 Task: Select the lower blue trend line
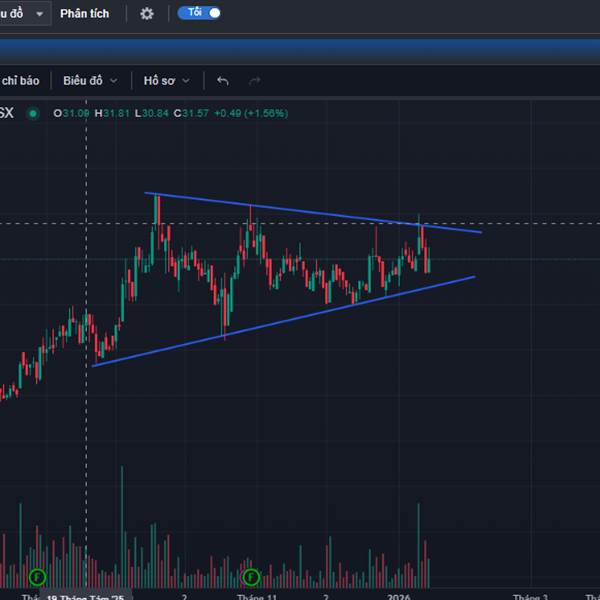[x=283, y=321]
